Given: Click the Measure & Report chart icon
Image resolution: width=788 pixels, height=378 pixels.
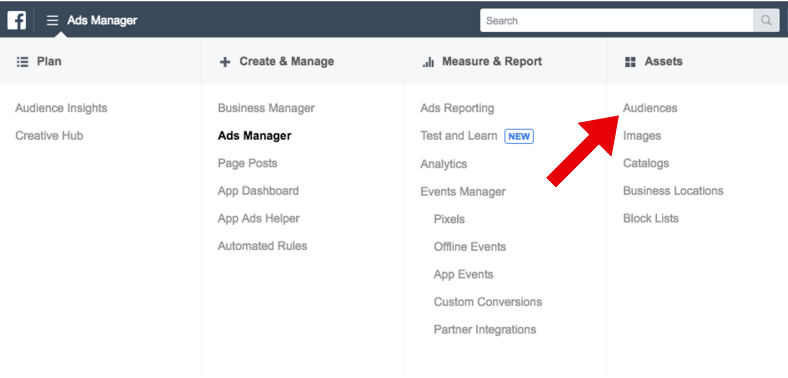Looking at the screenshot, I should [428, 62].
